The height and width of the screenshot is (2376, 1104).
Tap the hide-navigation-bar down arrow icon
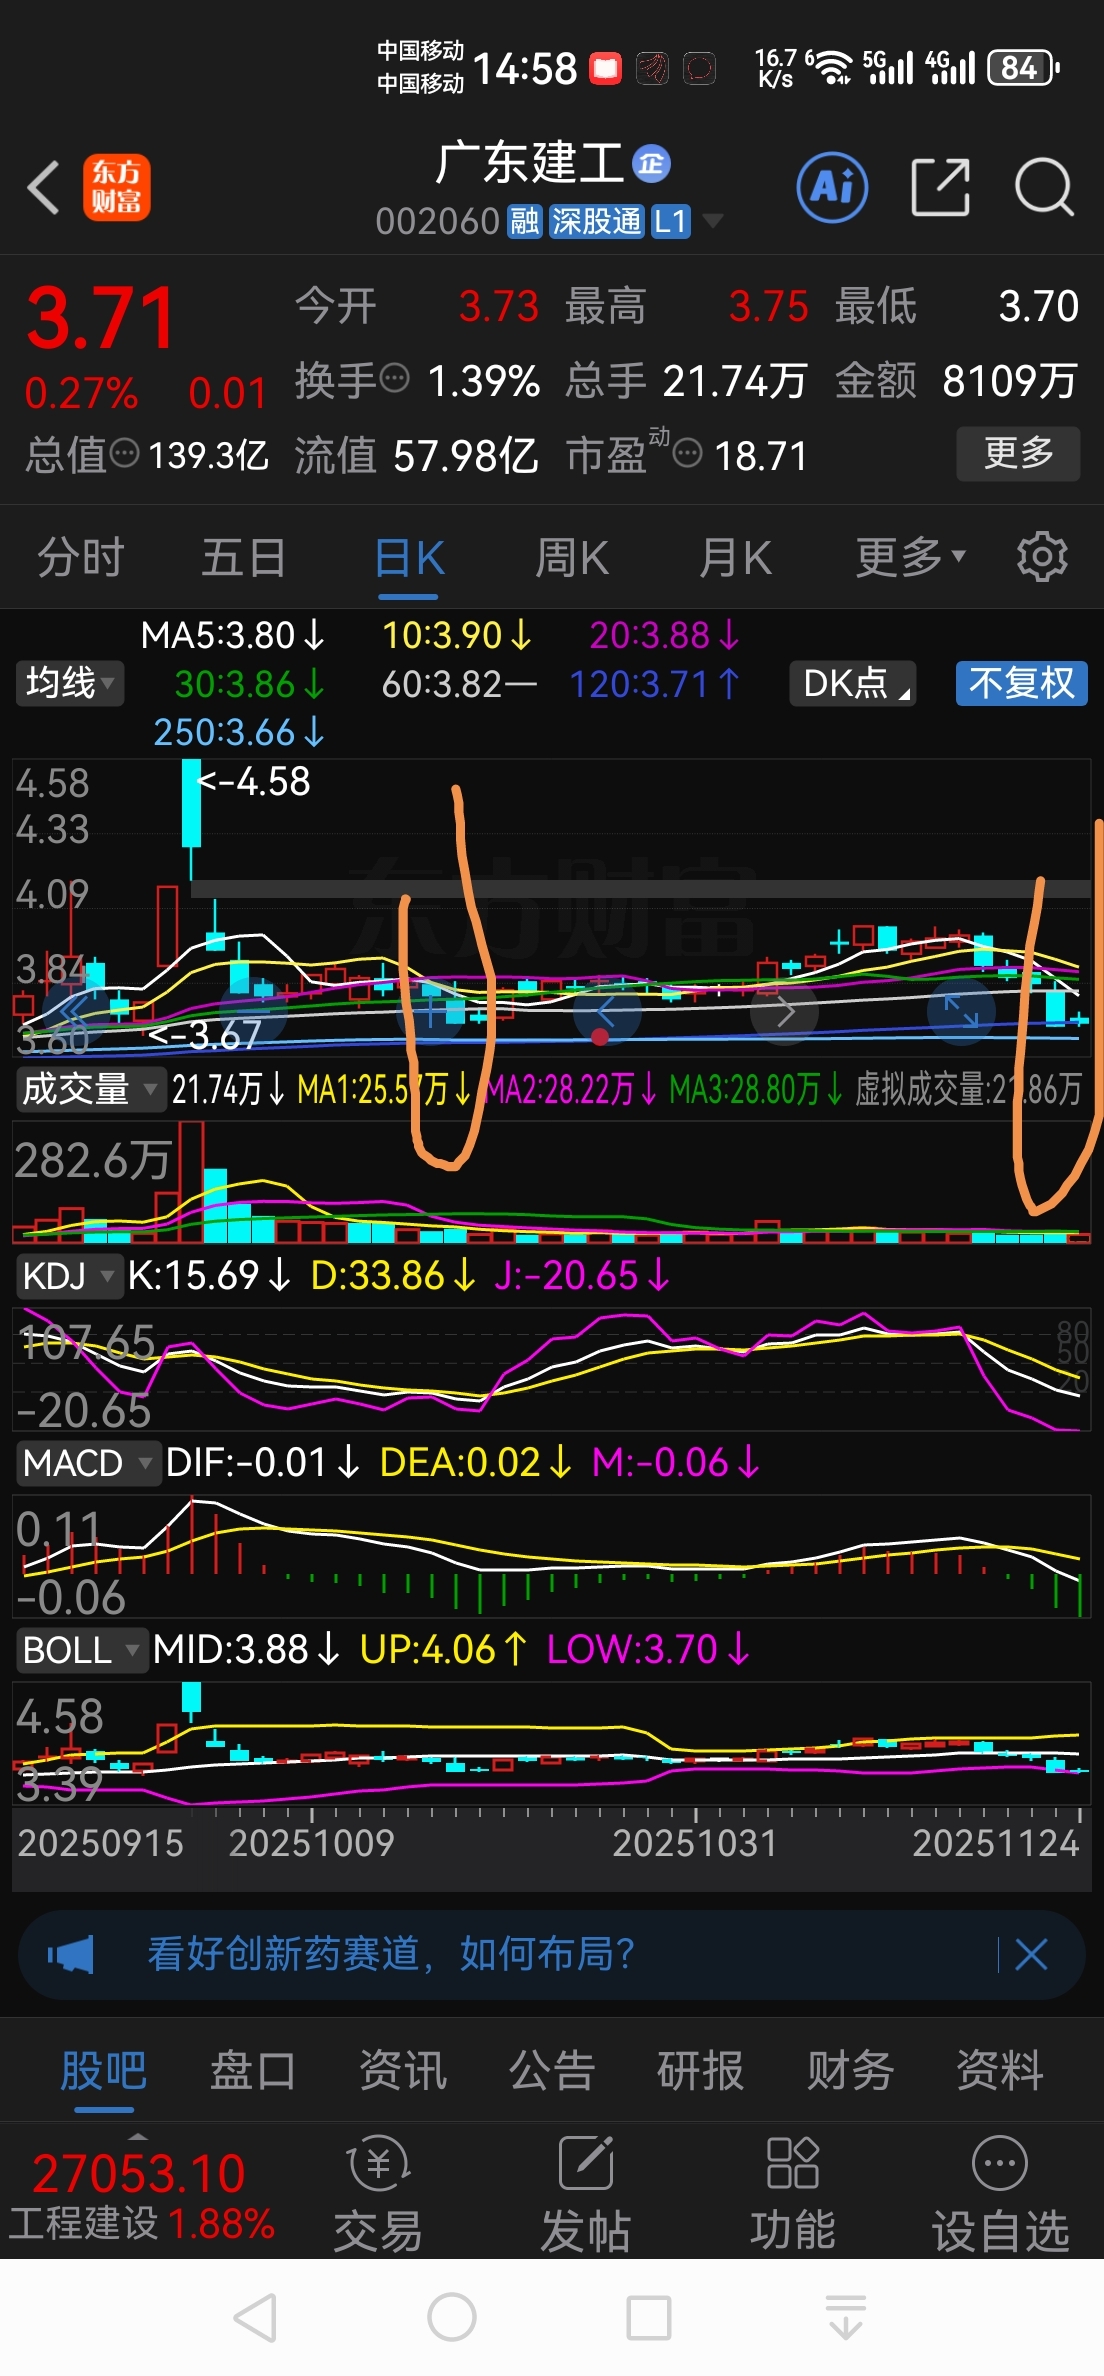(x=846, y=2317)
